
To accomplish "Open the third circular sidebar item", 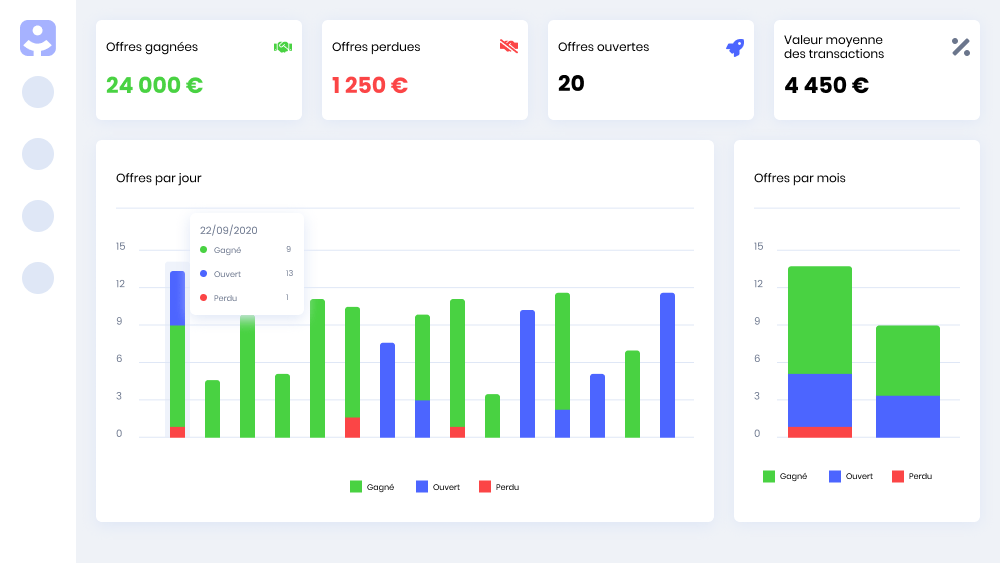I will [38, 216].
